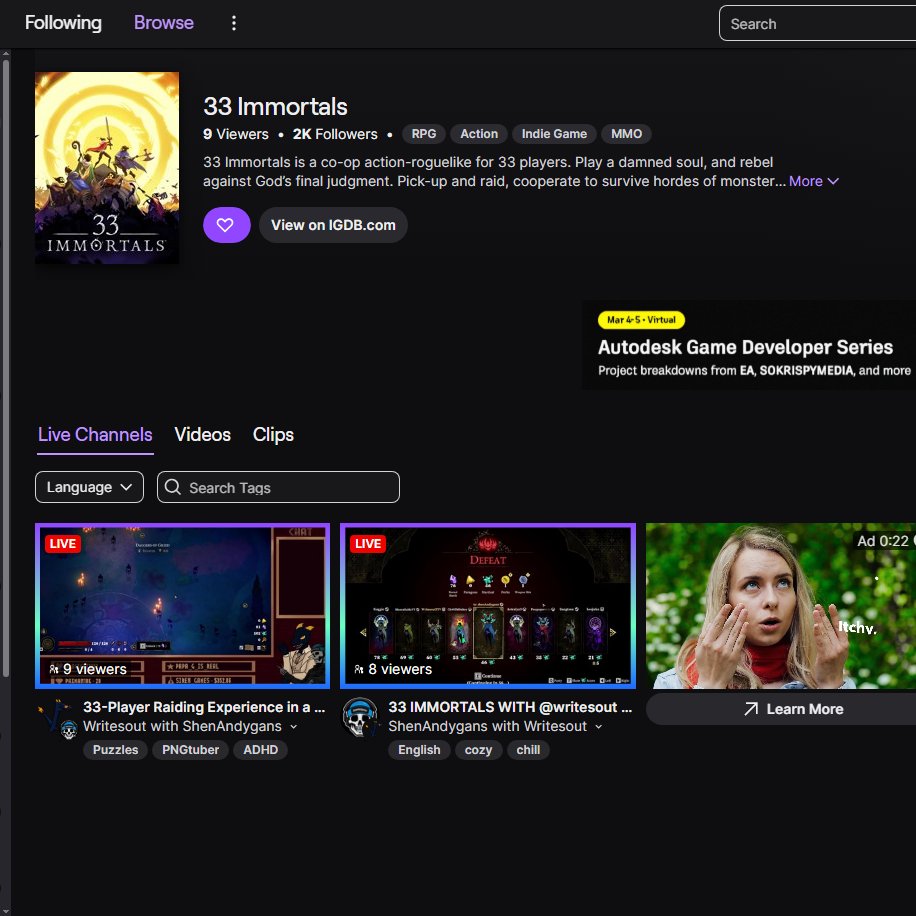This screenshot has height=916, width=916.
Task: Go to the Following page
Action: point(63,23)
